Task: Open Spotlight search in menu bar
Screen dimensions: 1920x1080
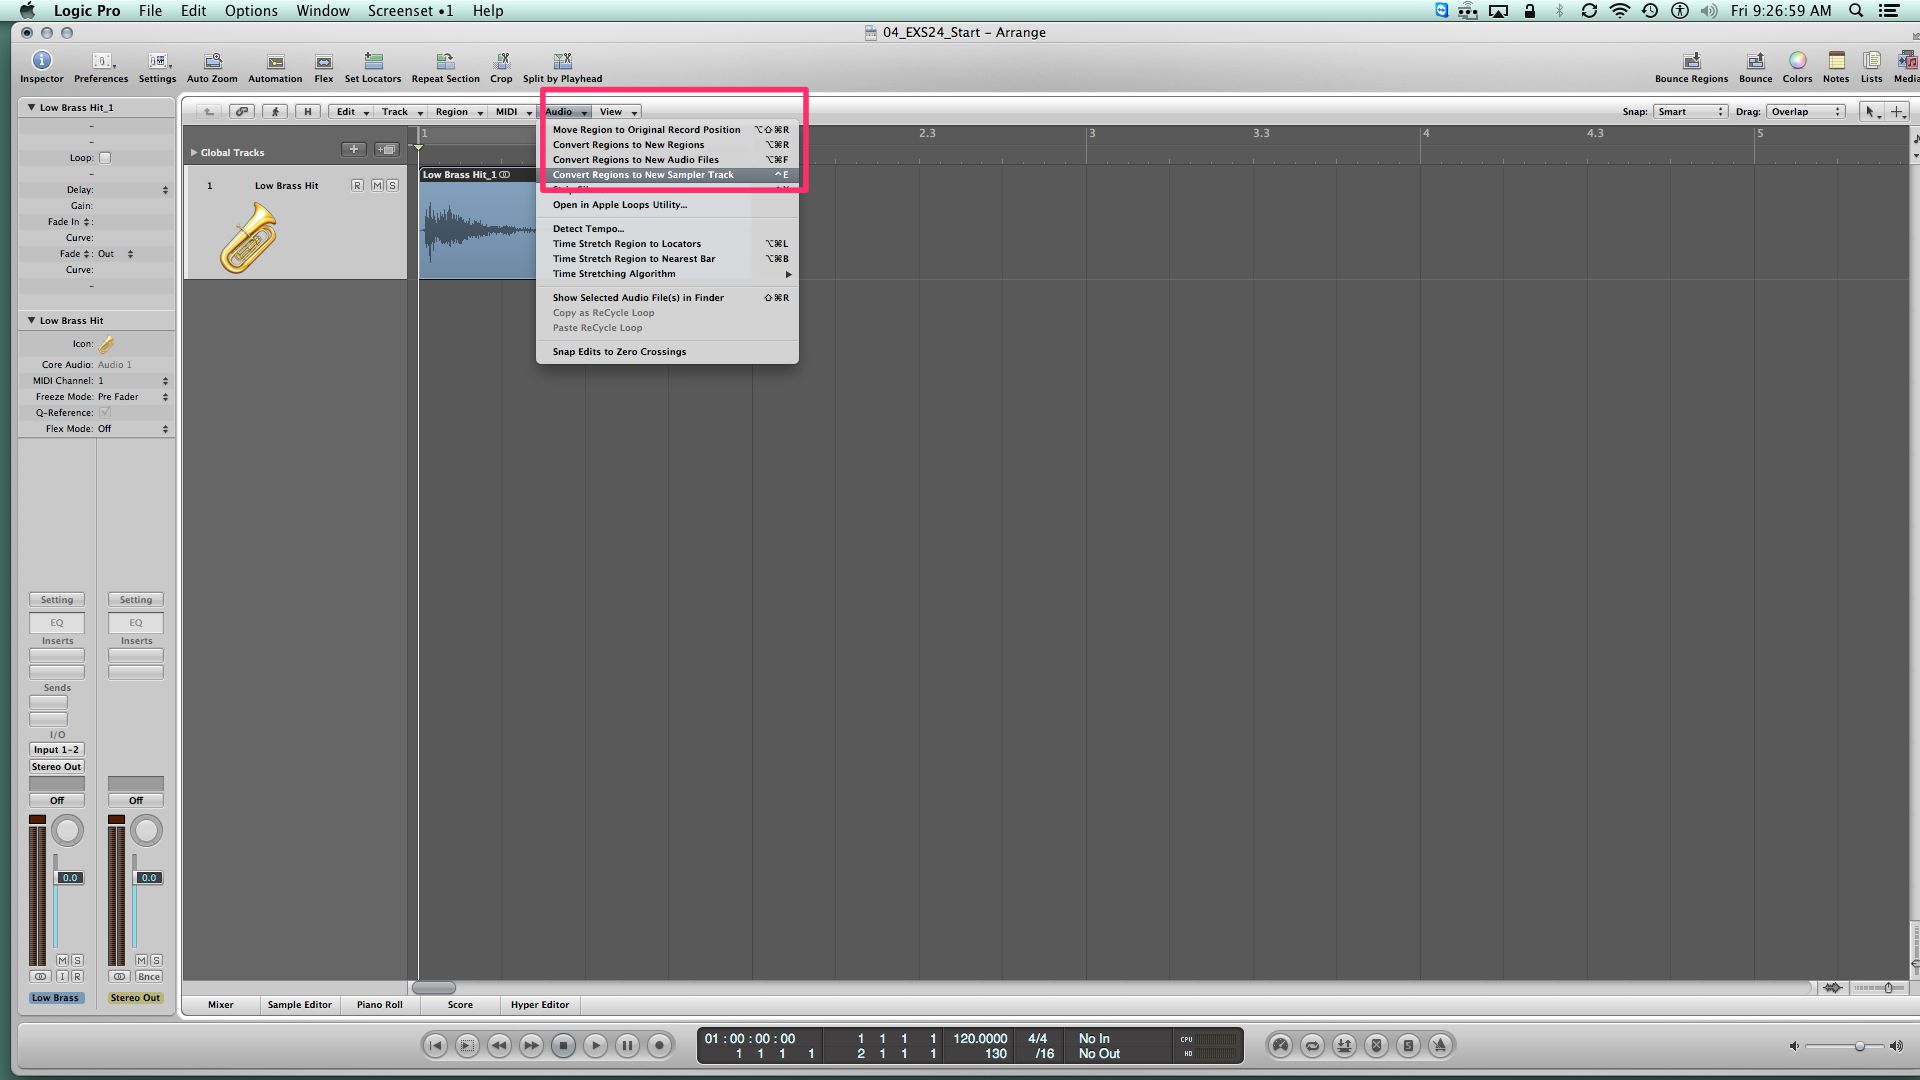Action: pos(1856,11)
